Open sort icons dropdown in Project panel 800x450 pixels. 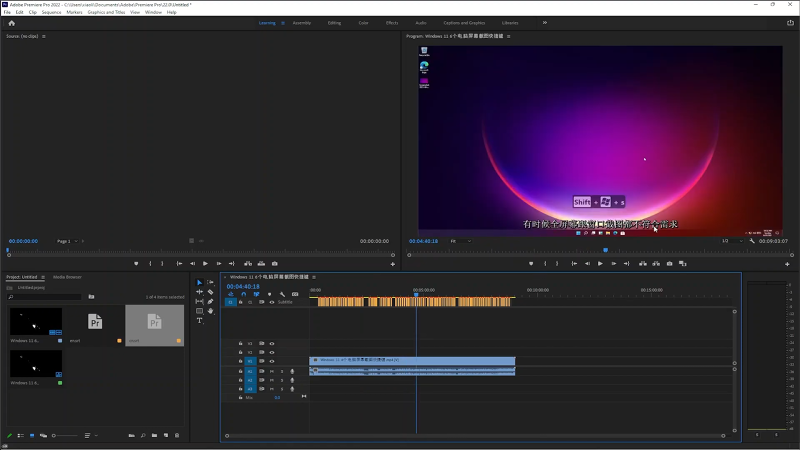pos(90,436)
